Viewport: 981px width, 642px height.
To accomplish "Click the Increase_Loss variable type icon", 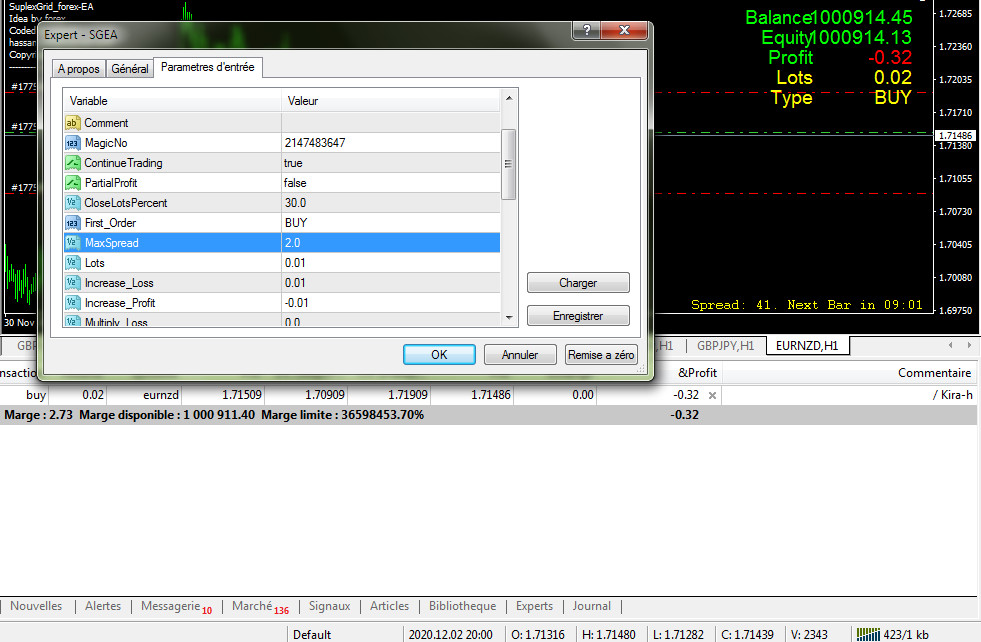I will pos(73,283).
